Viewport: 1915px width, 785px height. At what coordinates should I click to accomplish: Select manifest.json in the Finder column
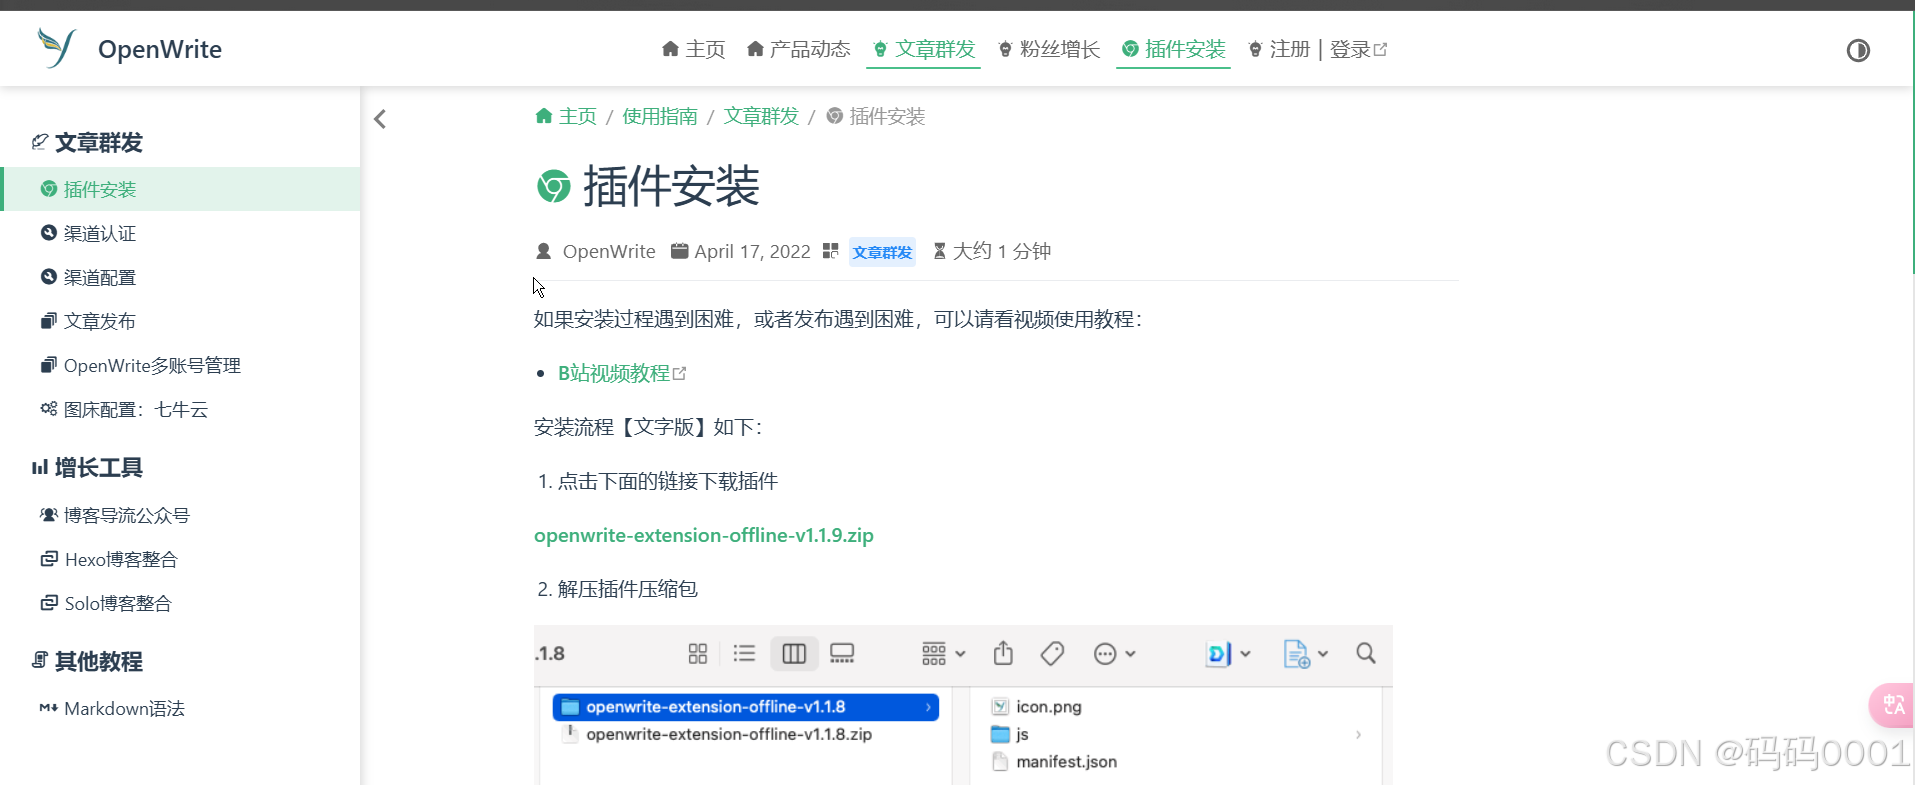(1054, 762)
